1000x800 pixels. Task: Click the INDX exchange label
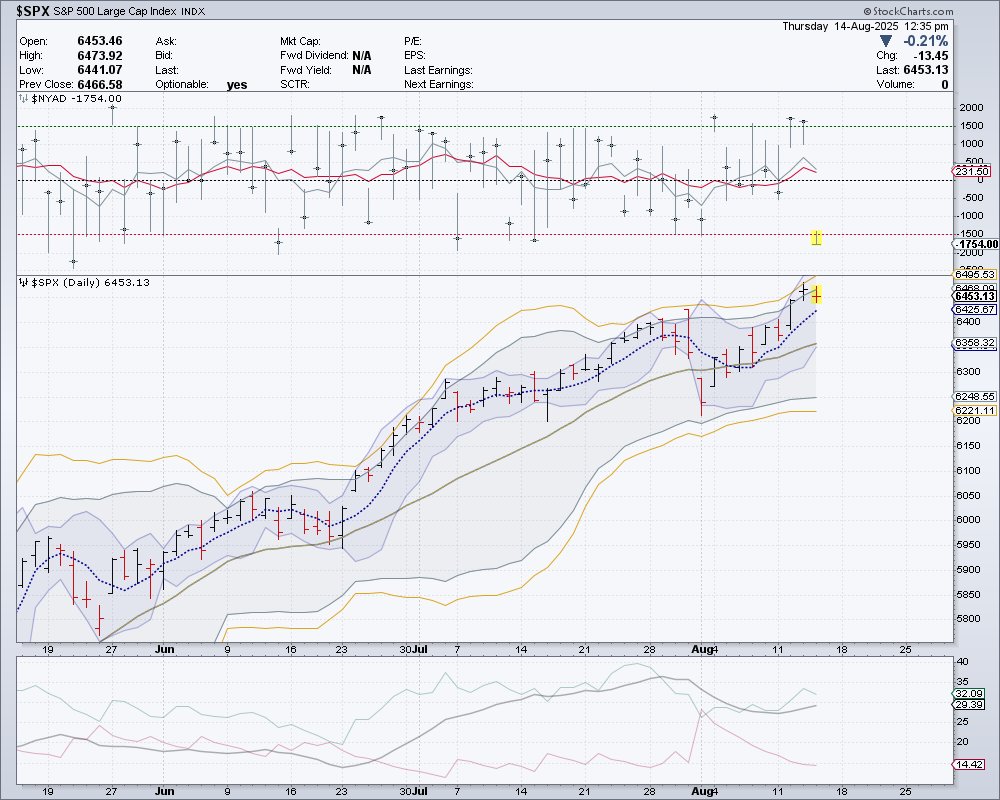193,11
